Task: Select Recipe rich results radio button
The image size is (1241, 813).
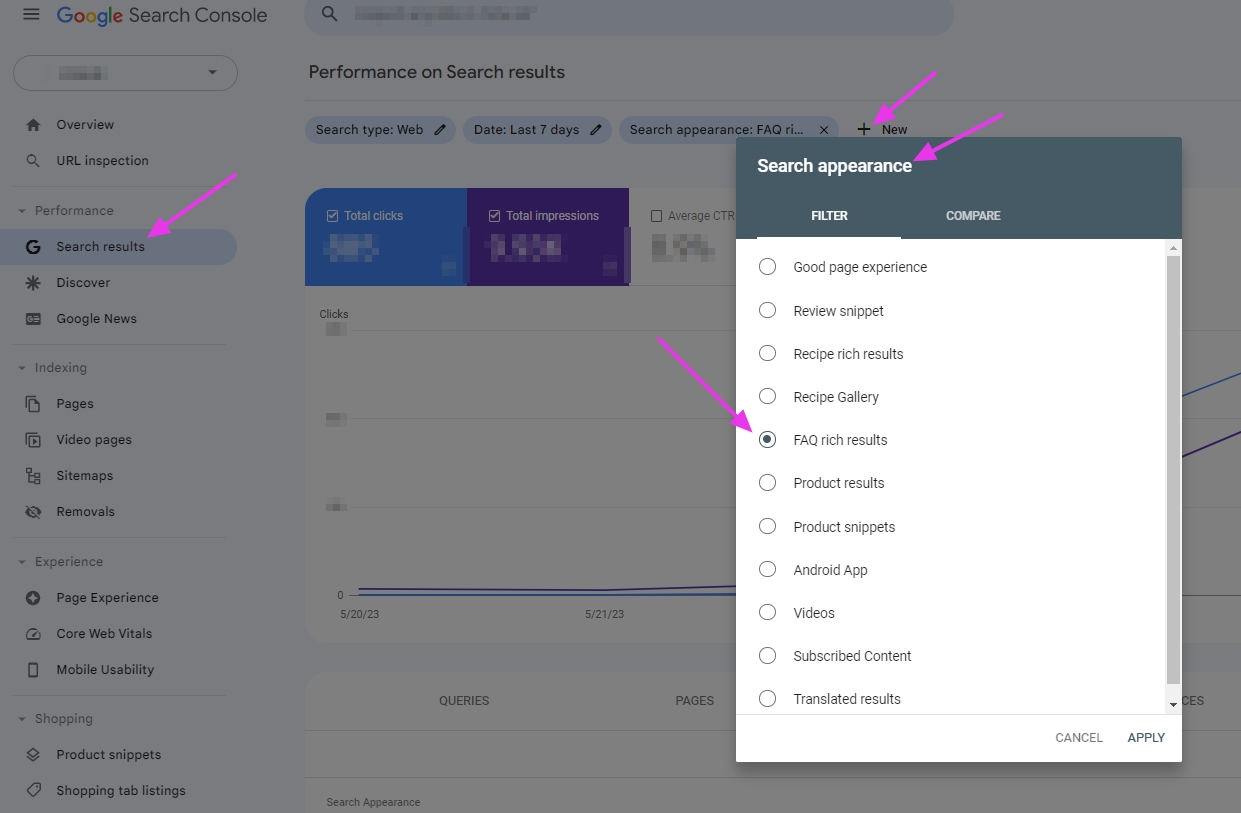Action: pos(767,353)
